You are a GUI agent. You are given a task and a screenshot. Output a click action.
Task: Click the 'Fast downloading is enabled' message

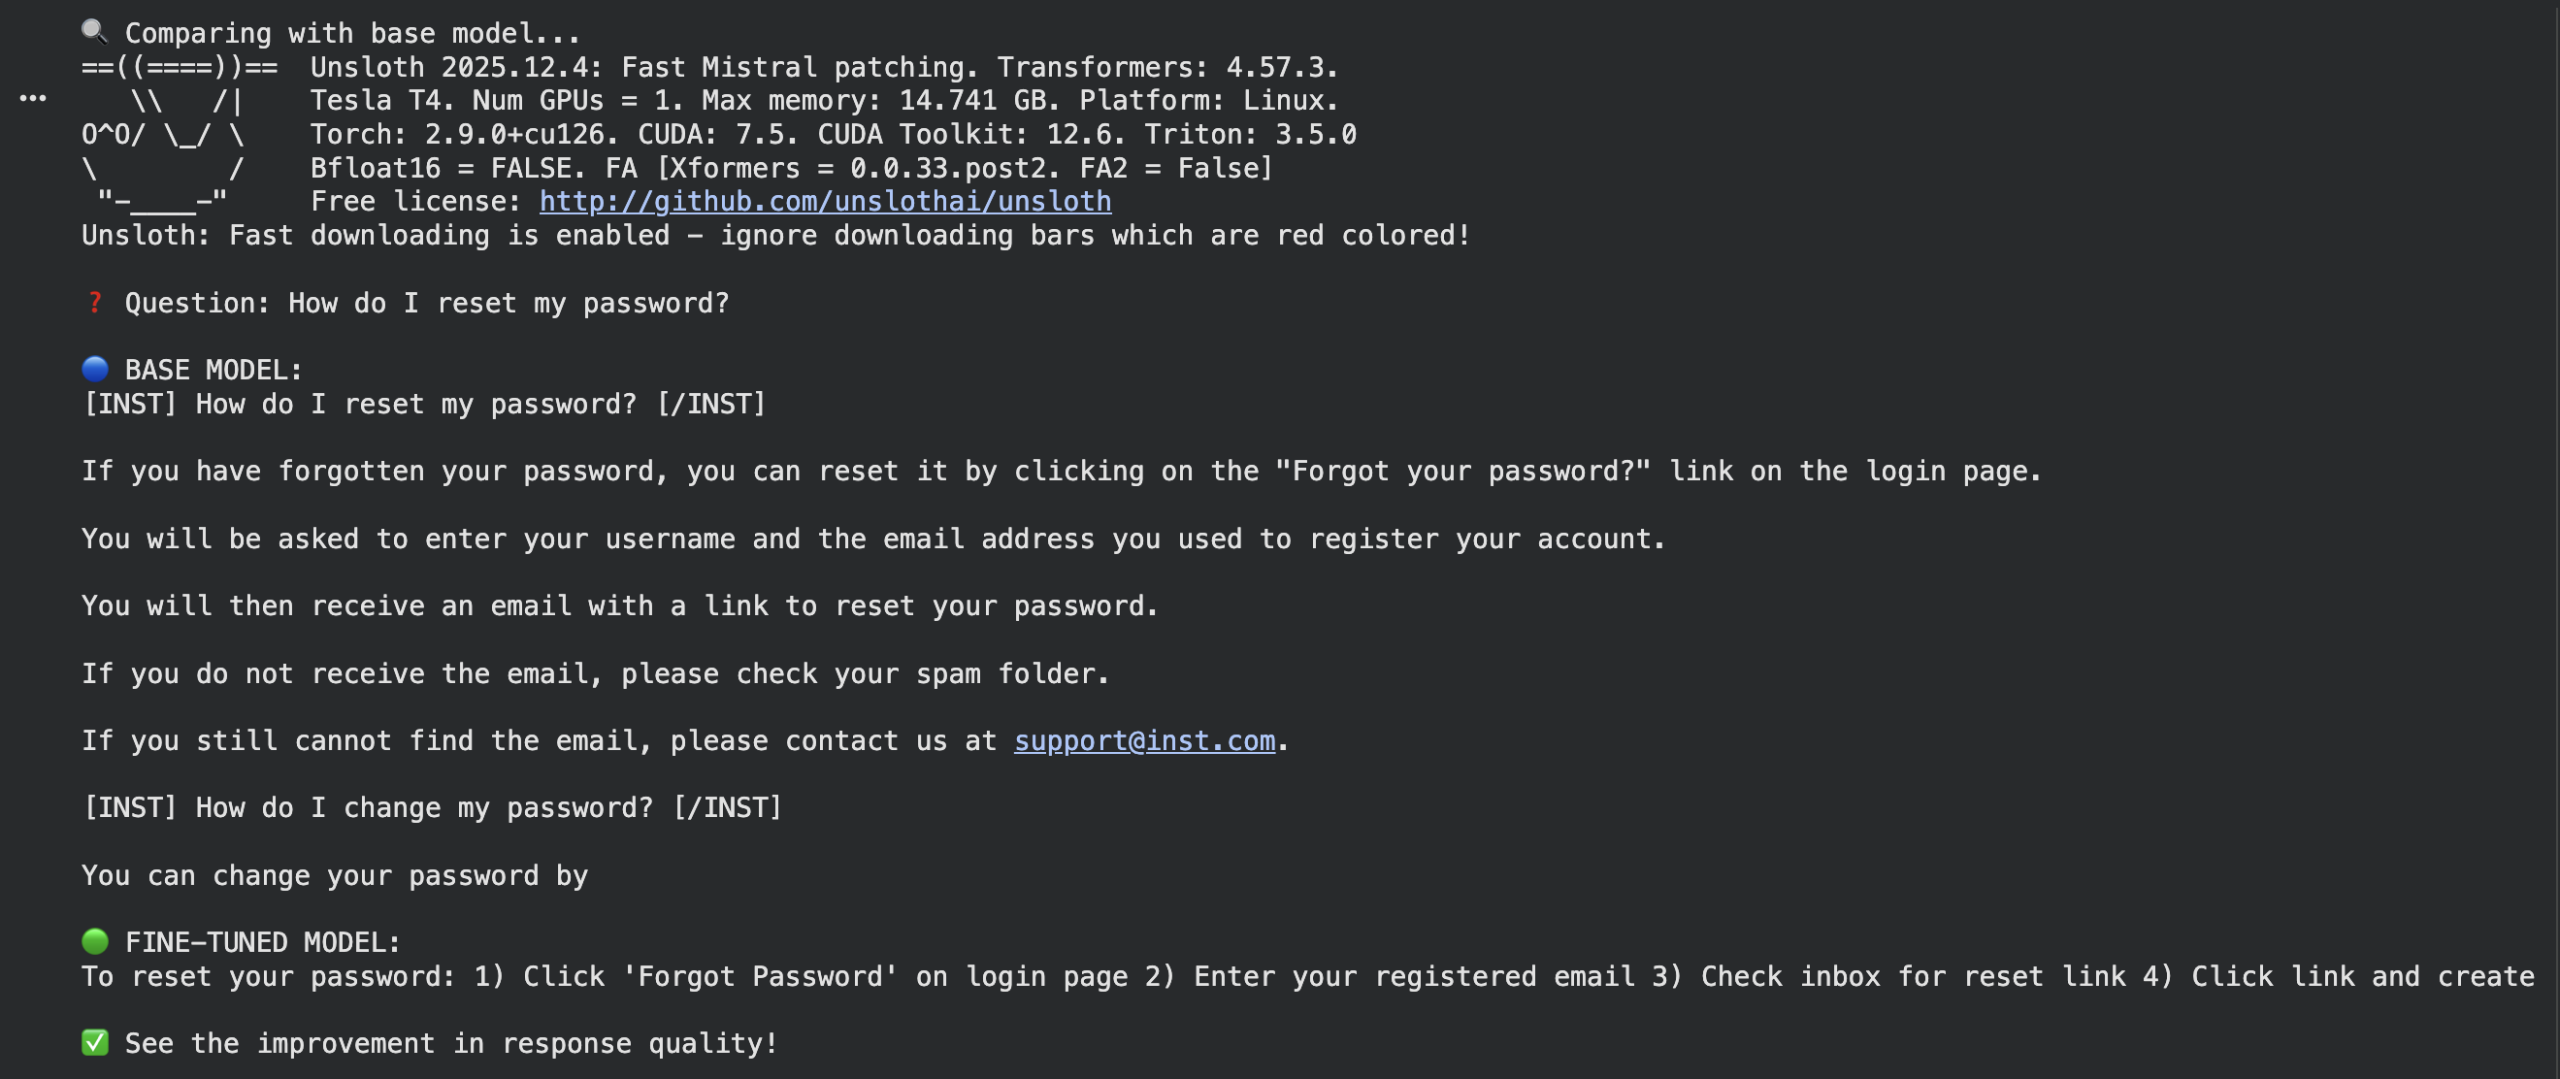click(x=775, y=236)
